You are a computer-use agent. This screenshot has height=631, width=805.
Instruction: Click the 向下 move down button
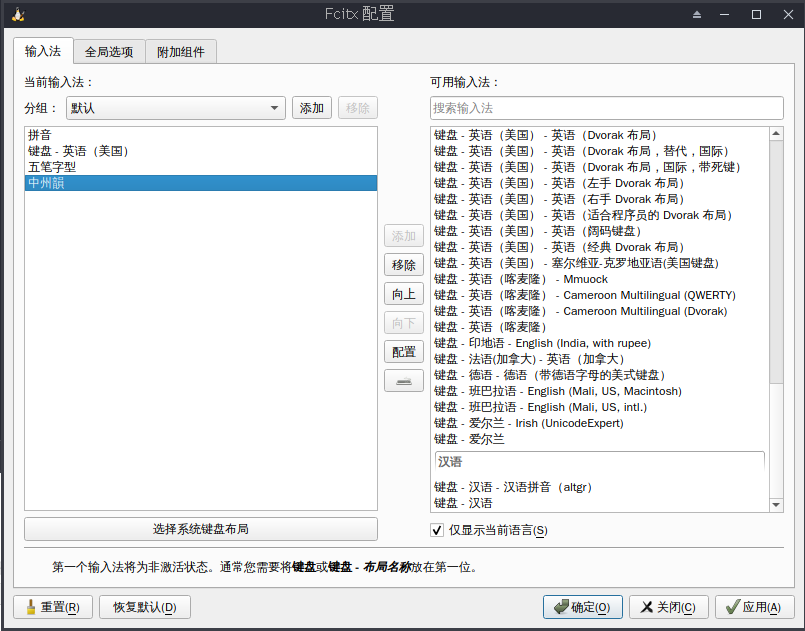tap(404, 323)
